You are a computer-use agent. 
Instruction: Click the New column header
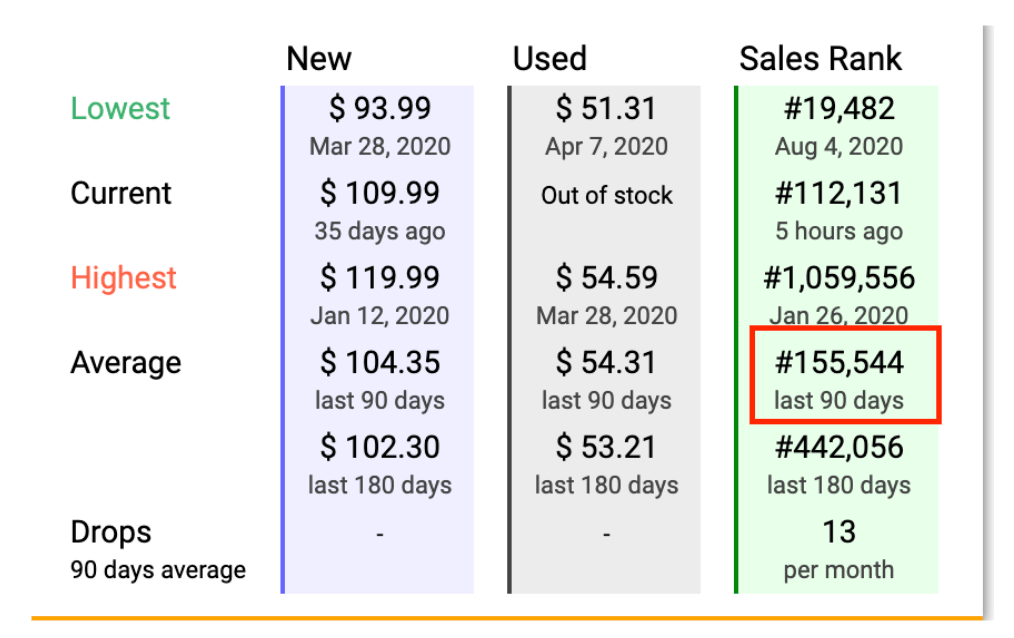(x=319, y=59)
